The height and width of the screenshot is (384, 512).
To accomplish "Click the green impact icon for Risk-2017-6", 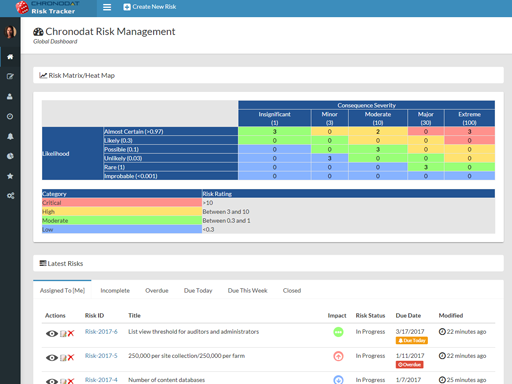I will (x=338, y=332).
